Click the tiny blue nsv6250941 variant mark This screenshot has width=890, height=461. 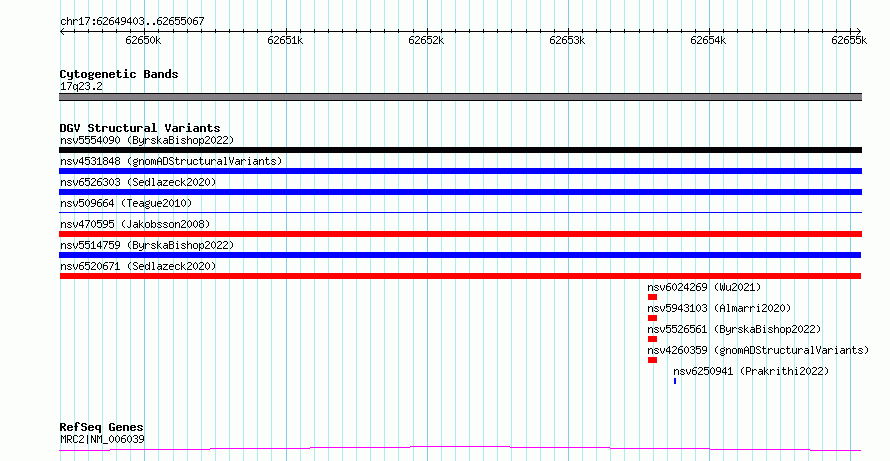pos(675,381)
